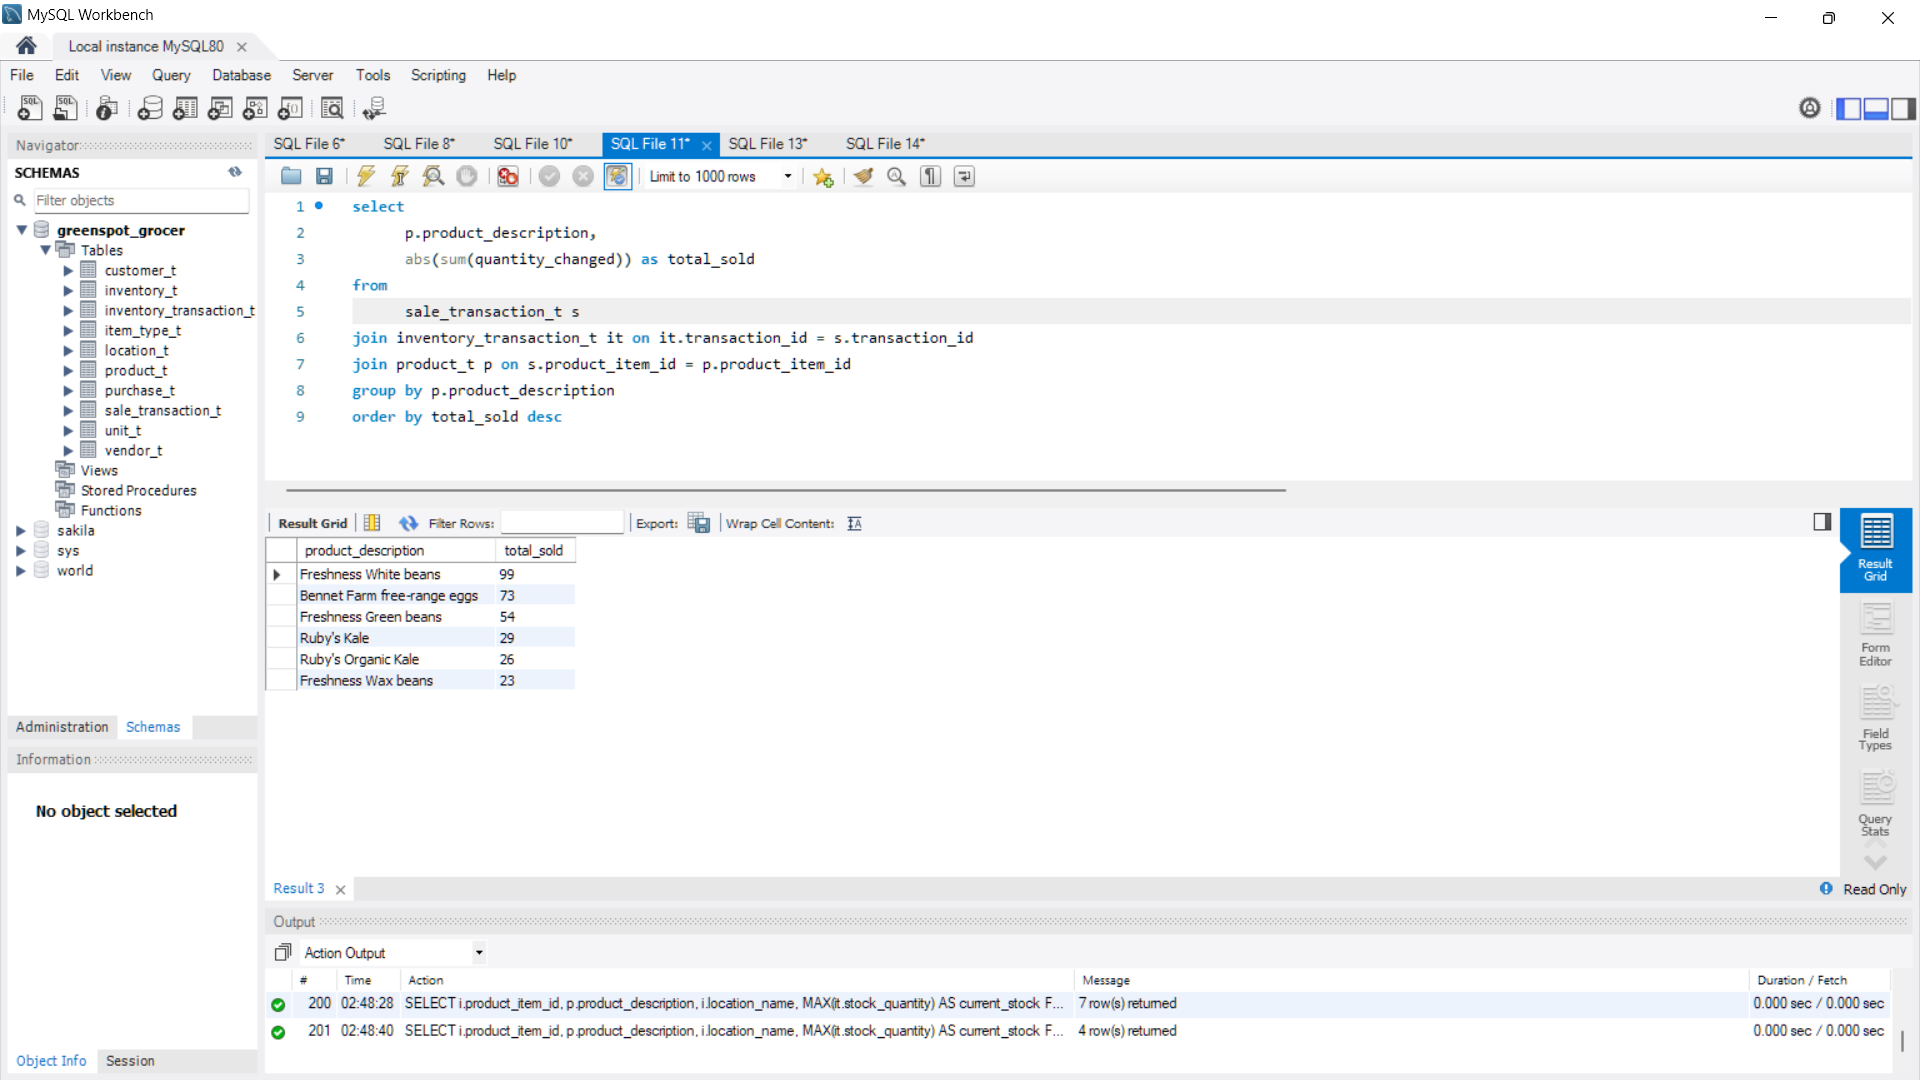Rollback transaction icon
Viewport: 1920px width, 1080px height.
click(583, 177)
